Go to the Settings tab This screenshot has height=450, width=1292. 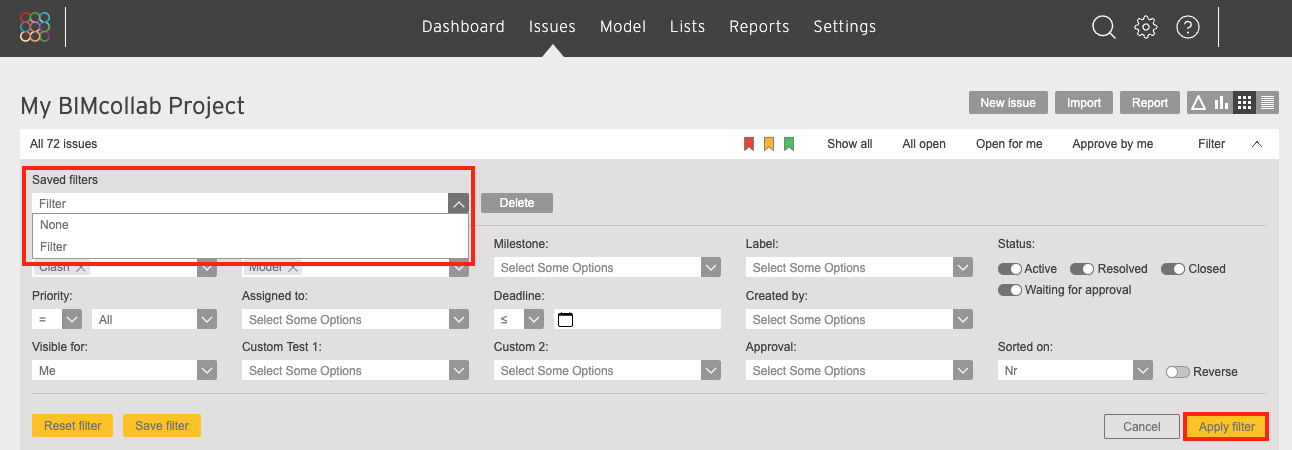[845, 27]
